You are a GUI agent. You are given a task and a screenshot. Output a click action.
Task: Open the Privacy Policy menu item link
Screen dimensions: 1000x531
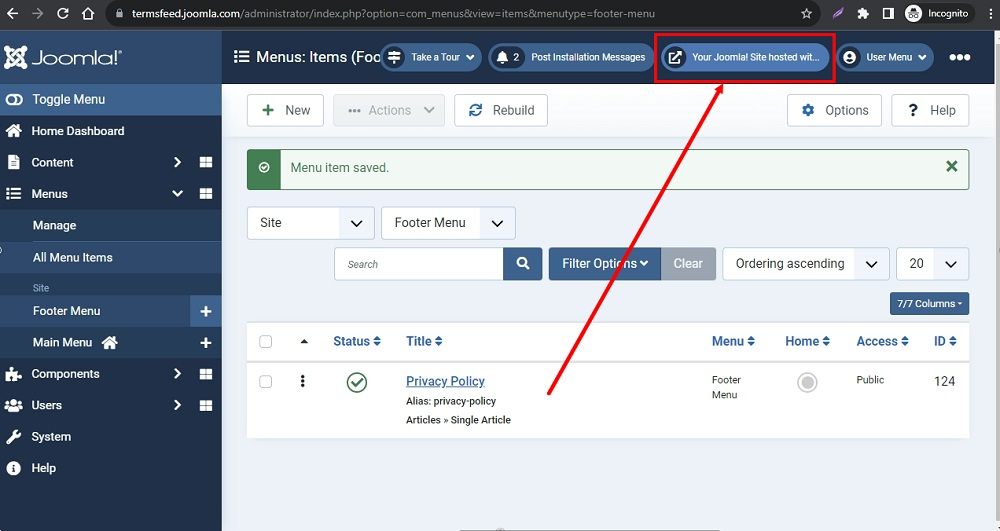click(445, 381)
